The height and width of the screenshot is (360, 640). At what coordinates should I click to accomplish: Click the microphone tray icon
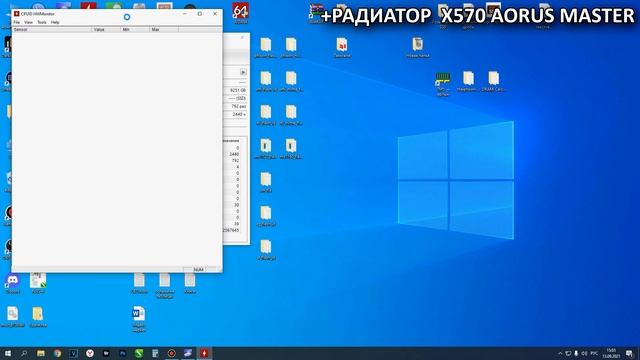[576, 353]
